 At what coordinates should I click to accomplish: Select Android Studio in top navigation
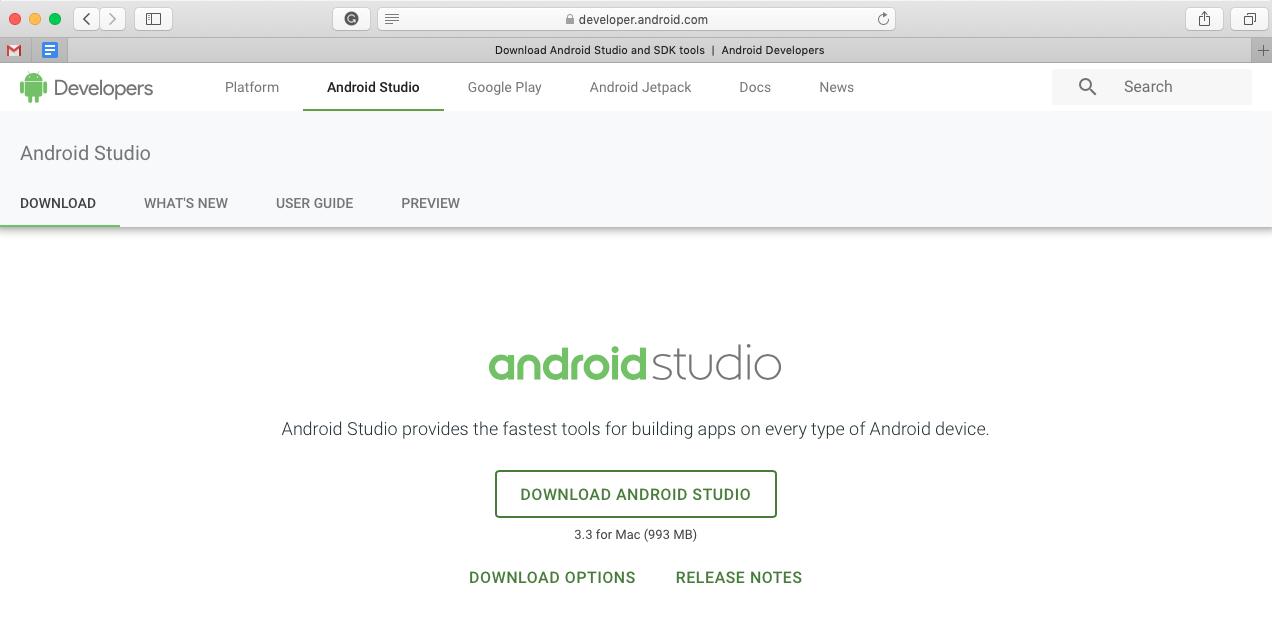373,87
